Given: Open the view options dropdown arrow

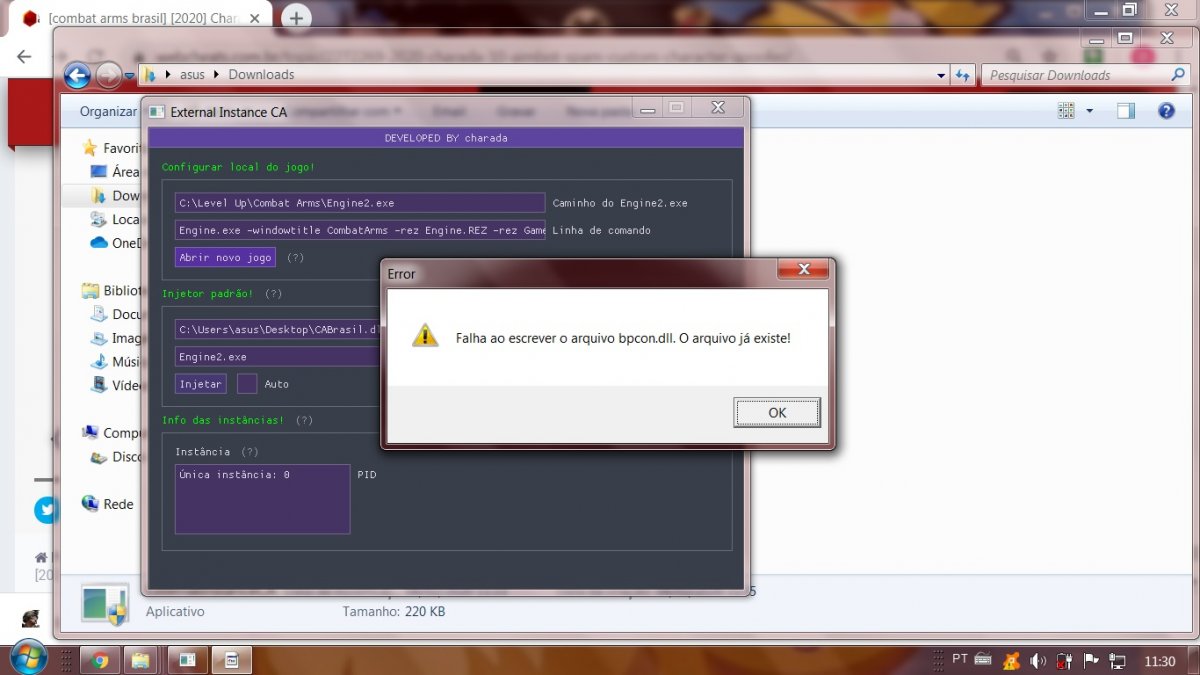Looking at the screenshot, I should tap(1090, 111).
